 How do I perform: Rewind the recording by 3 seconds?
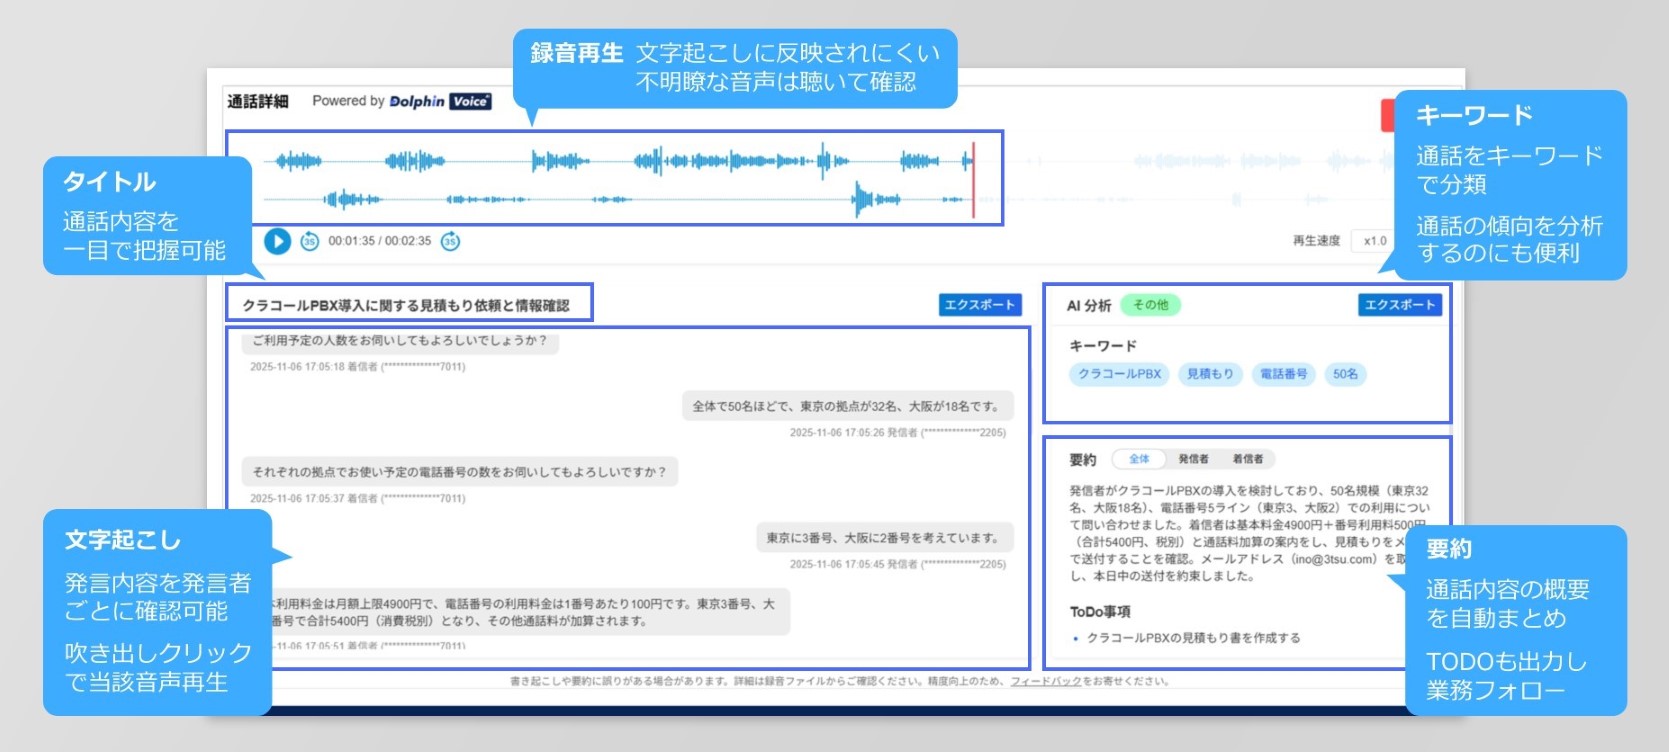pyautogui.click(x=310, y=241)
